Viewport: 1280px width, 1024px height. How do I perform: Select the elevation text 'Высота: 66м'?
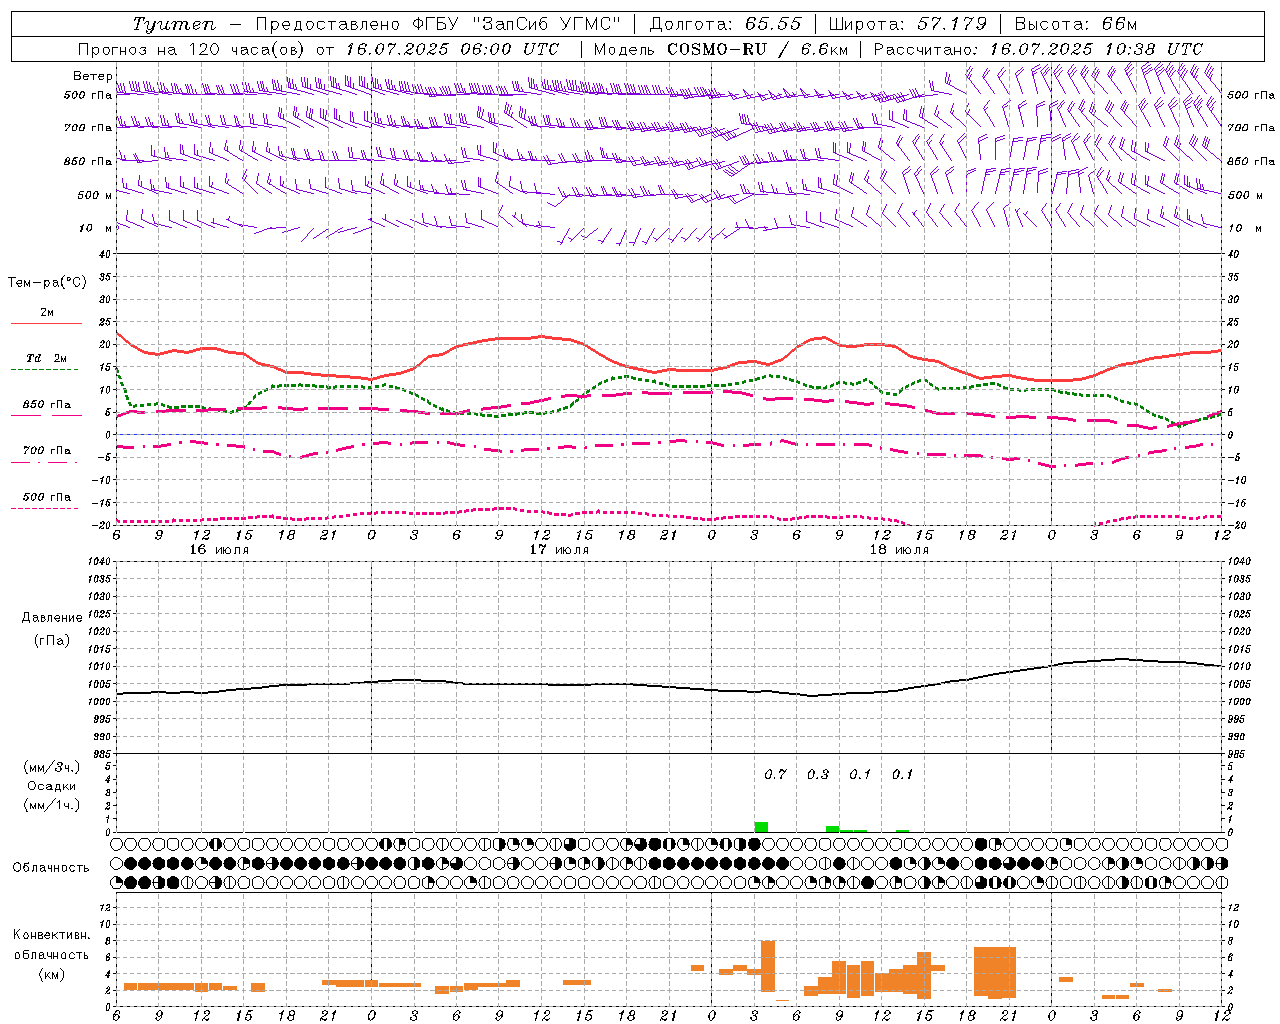click(1075, 24)
